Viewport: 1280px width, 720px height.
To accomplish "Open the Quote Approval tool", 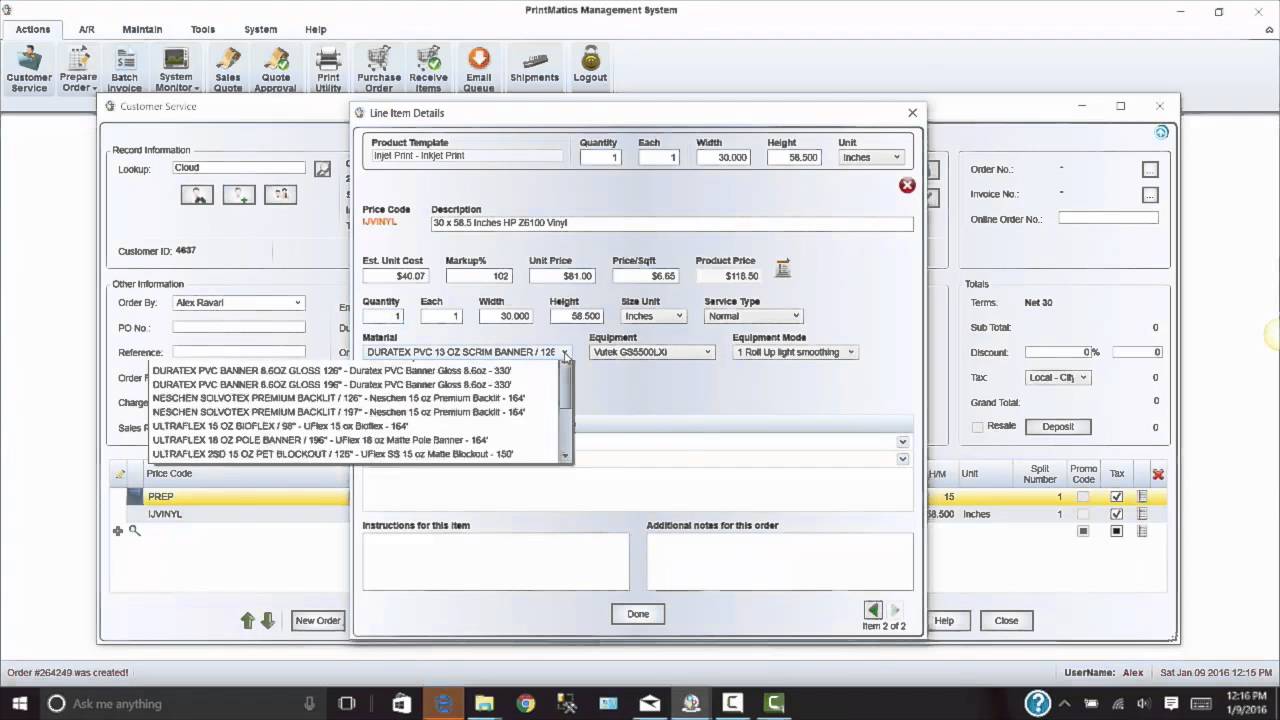I will click(x=275, y=69).
